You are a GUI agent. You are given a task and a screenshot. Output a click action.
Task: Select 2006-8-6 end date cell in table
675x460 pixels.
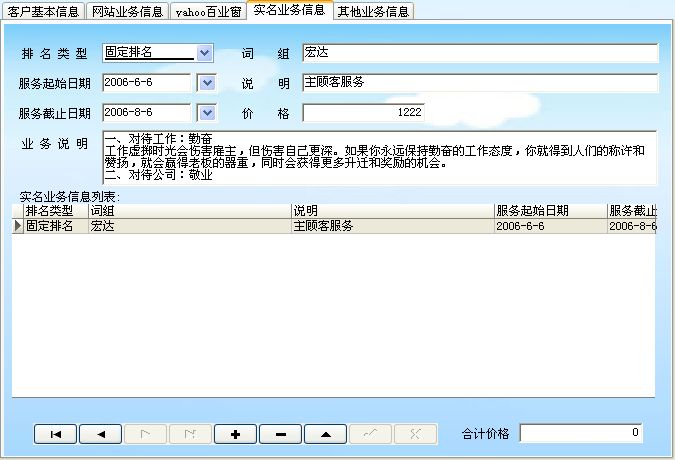pyautogui.click(x=632, y=226)
